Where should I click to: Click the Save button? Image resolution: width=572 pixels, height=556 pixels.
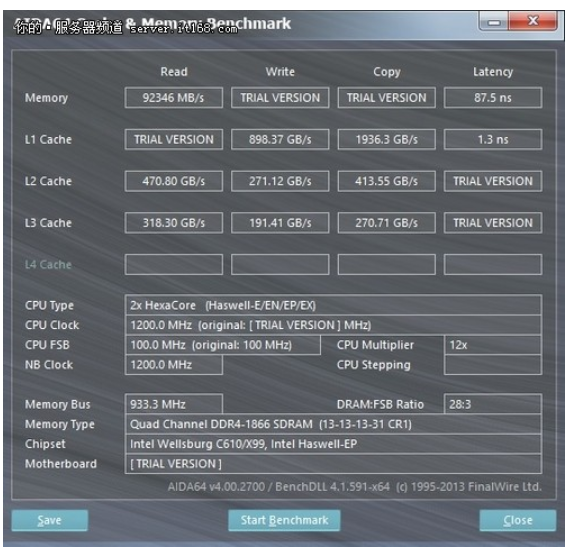tap(50, 520)
